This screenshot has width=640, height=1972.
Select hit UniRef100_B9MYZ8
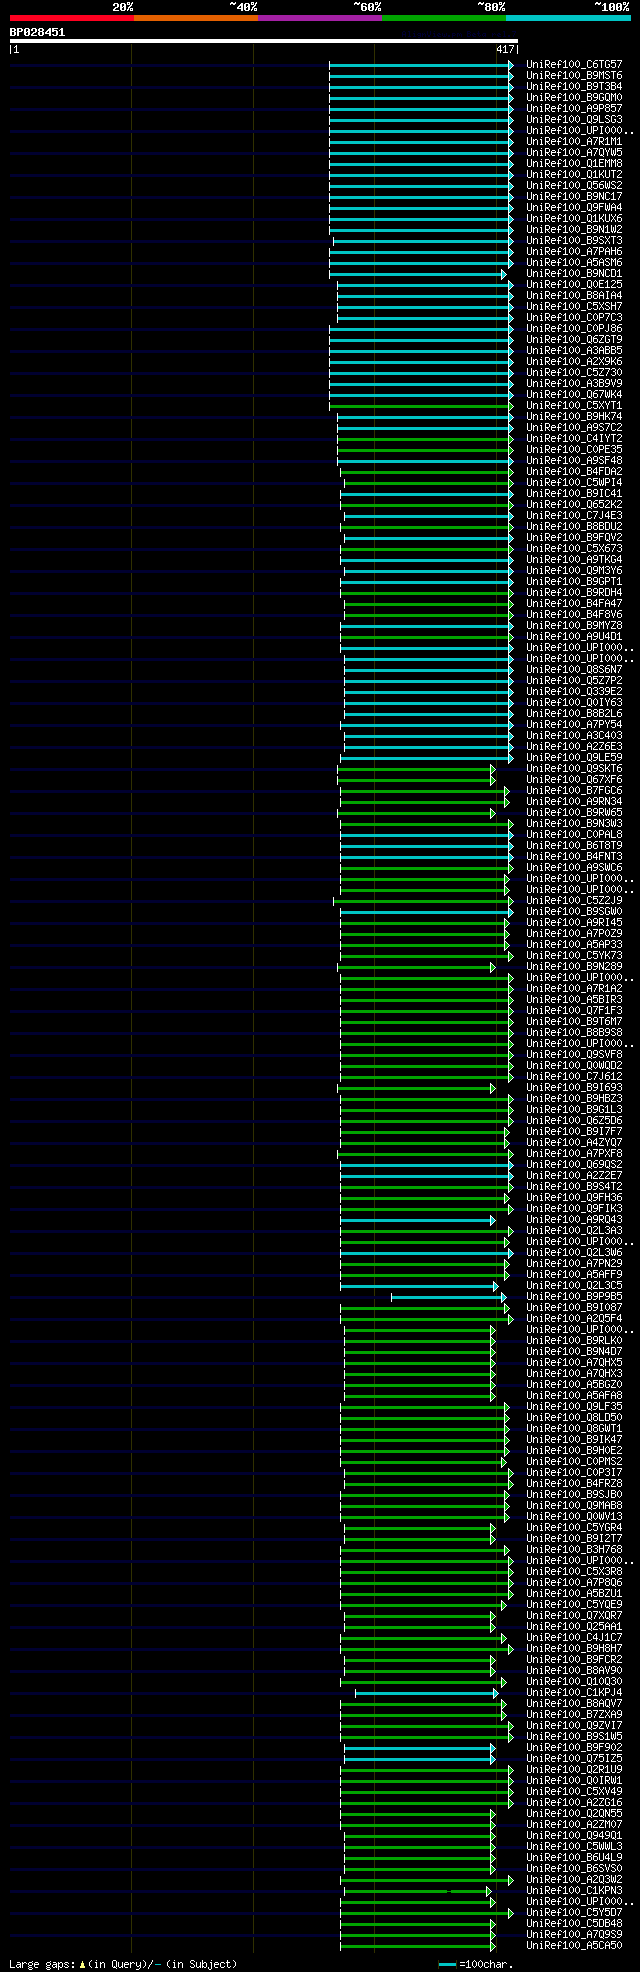coord(574,625)
